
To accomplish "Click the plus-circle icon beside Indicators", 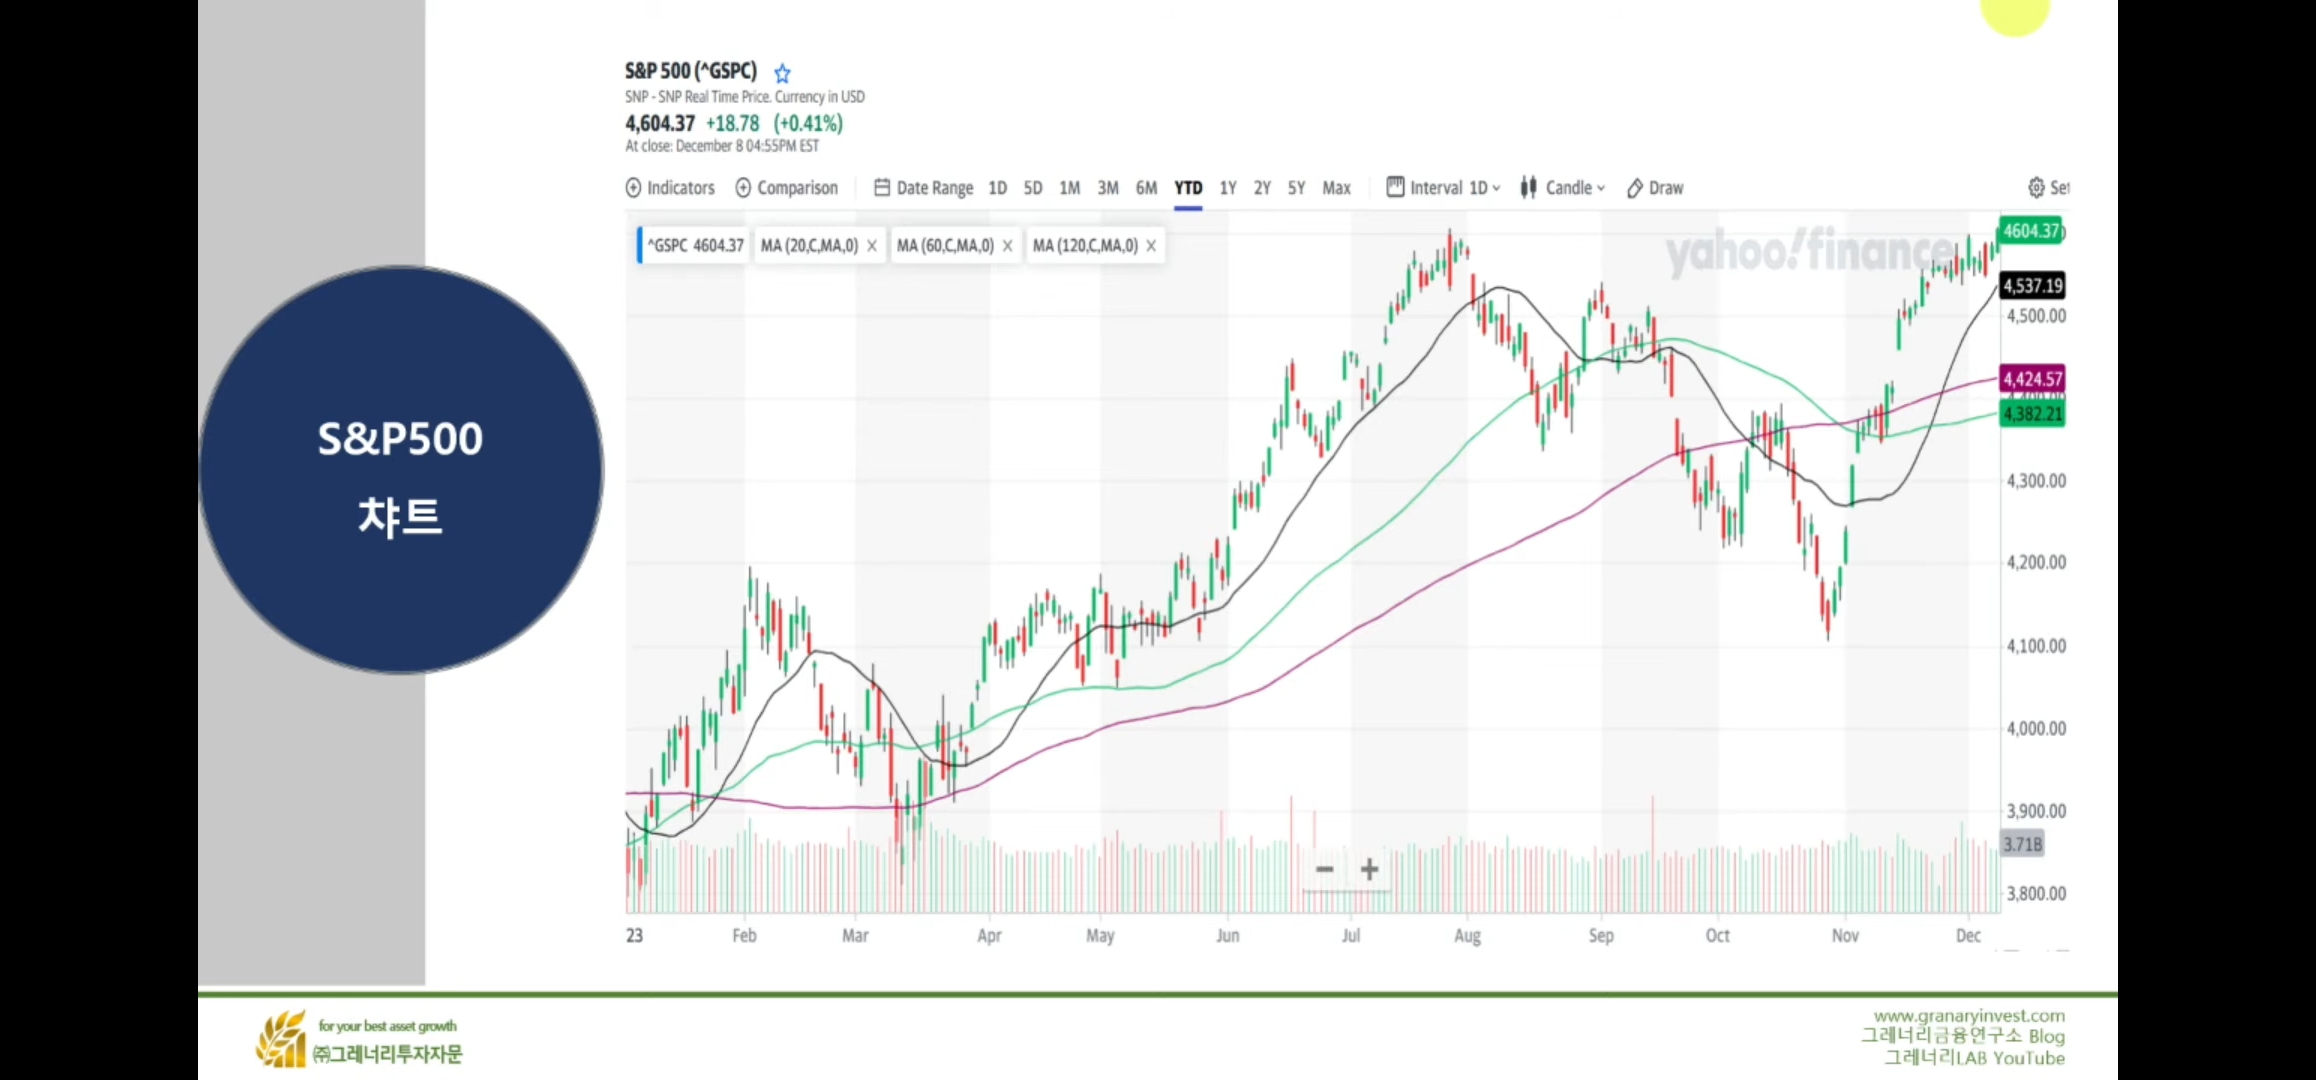I will coord(633,188).
